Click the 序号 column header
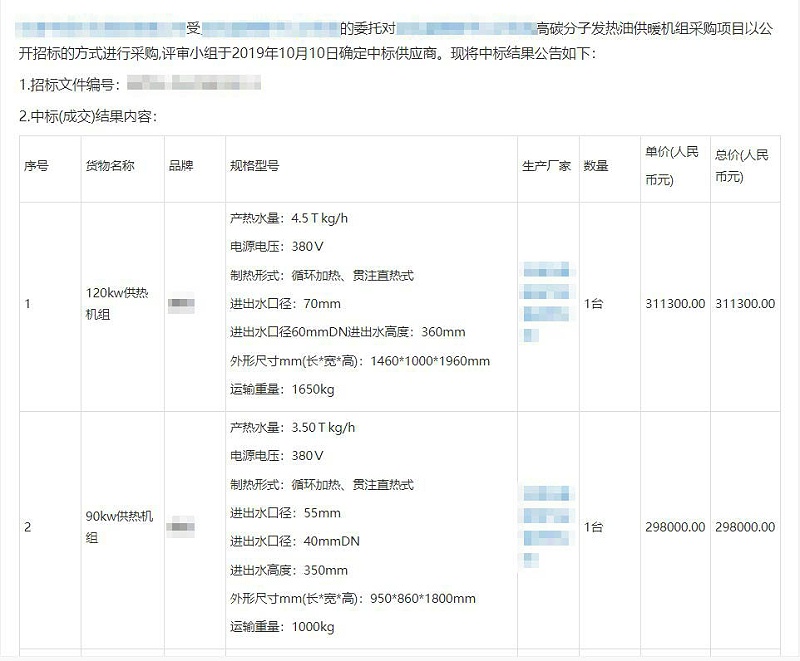 [x=38, y=166]
